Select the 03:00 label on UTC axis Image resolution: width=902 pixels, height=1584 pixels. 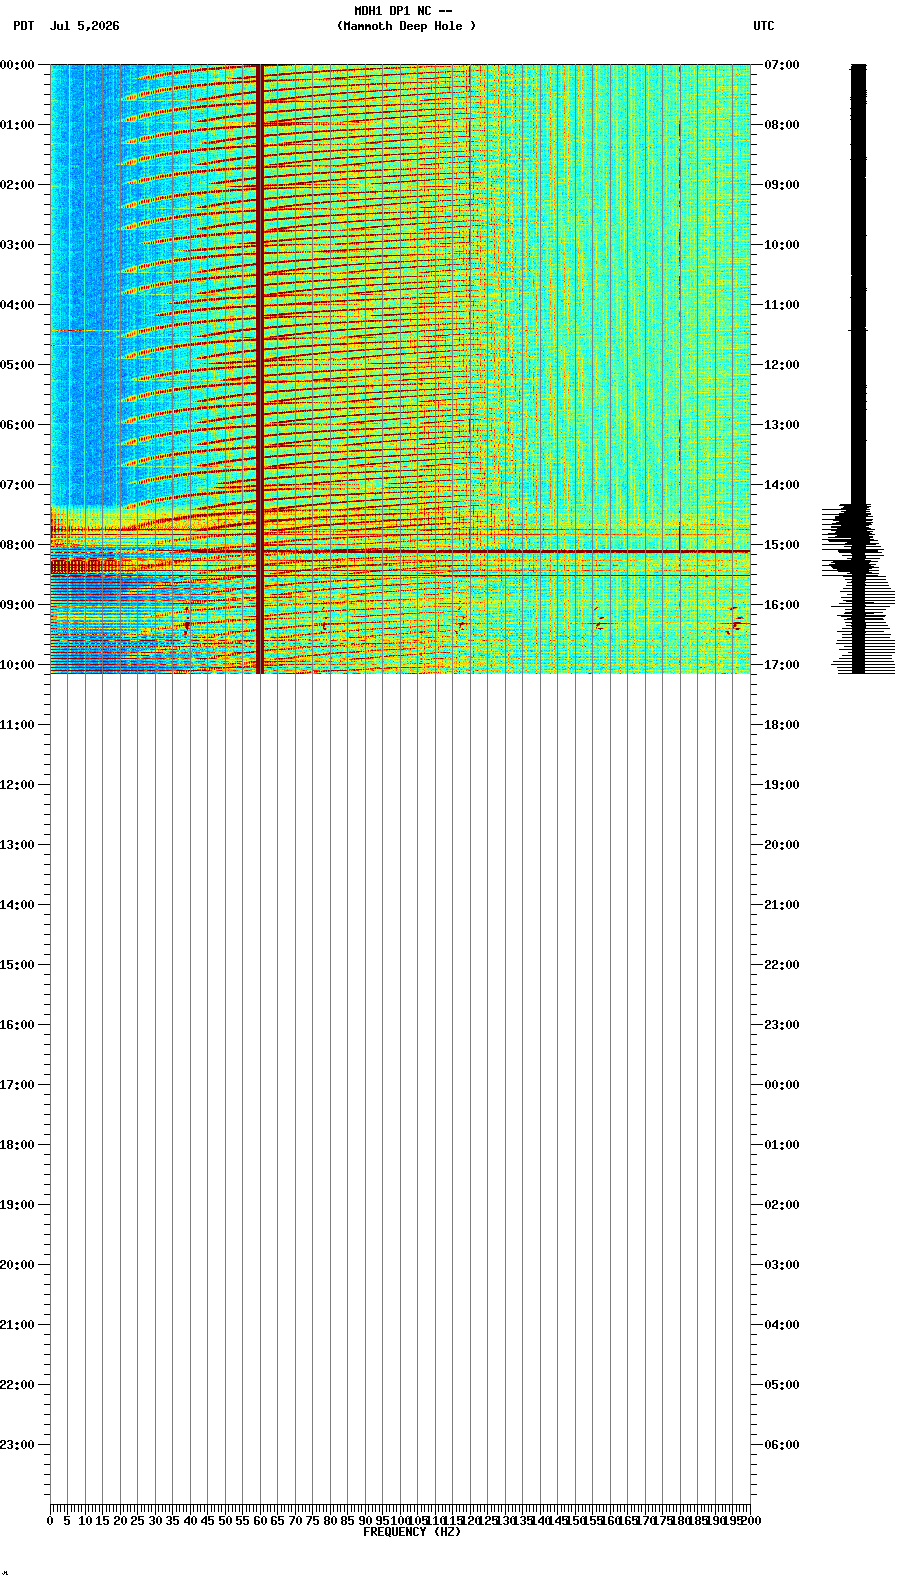[782, 1264]
